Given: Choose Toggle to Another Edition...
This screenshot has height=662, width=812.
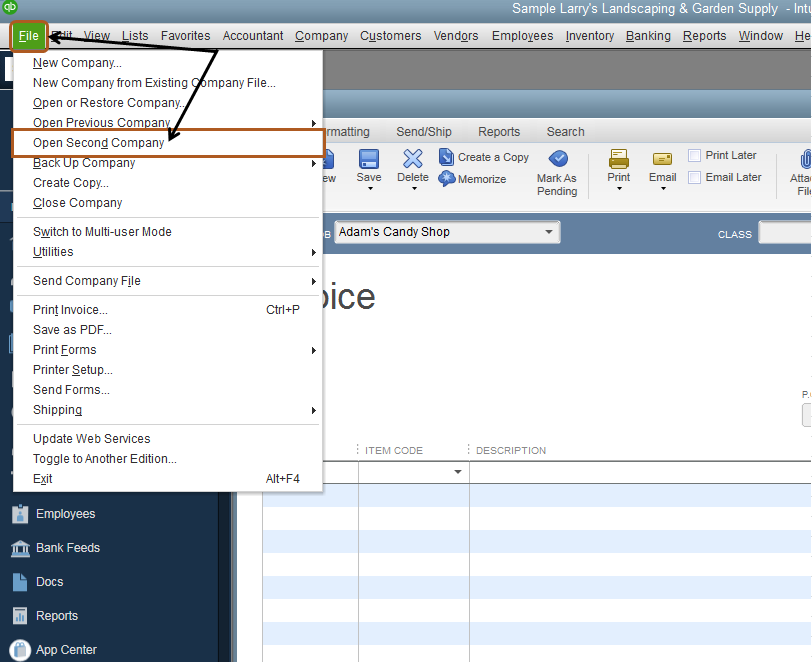Looking at the screenshot, I should pos(167,459).
